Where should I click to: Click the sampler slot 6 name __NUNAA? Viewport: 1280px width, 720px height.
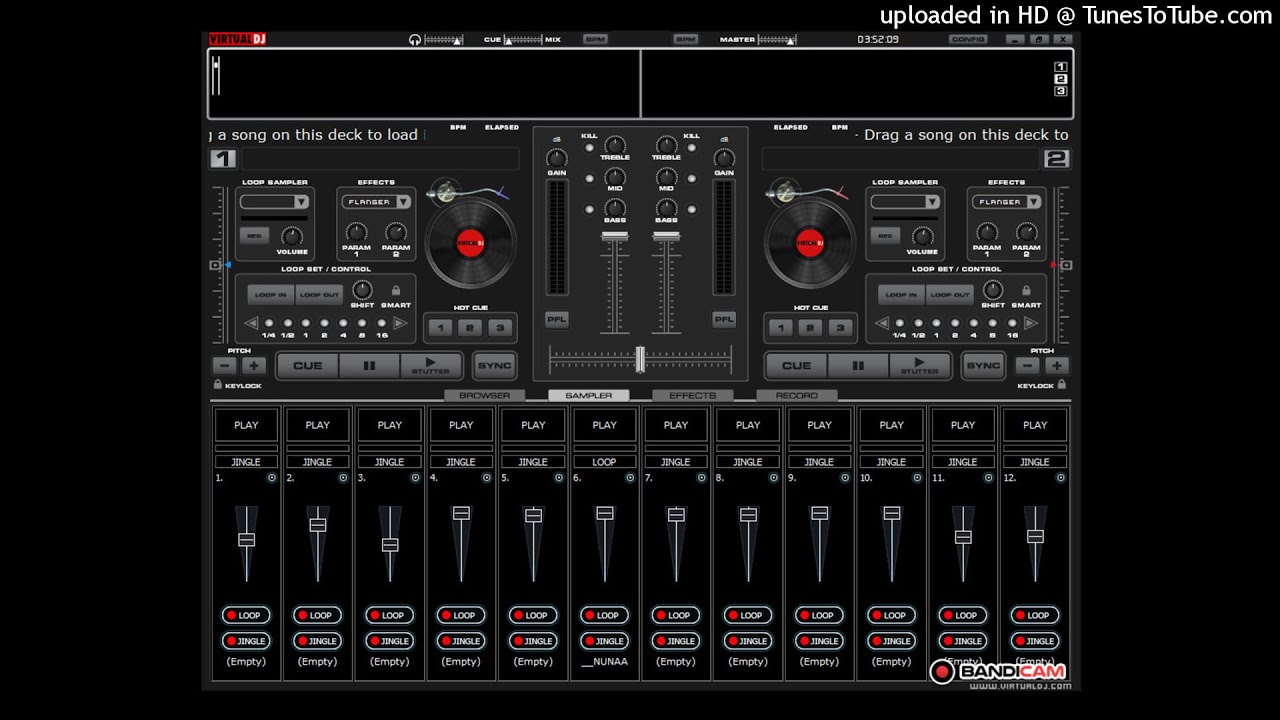pos(605,661)
